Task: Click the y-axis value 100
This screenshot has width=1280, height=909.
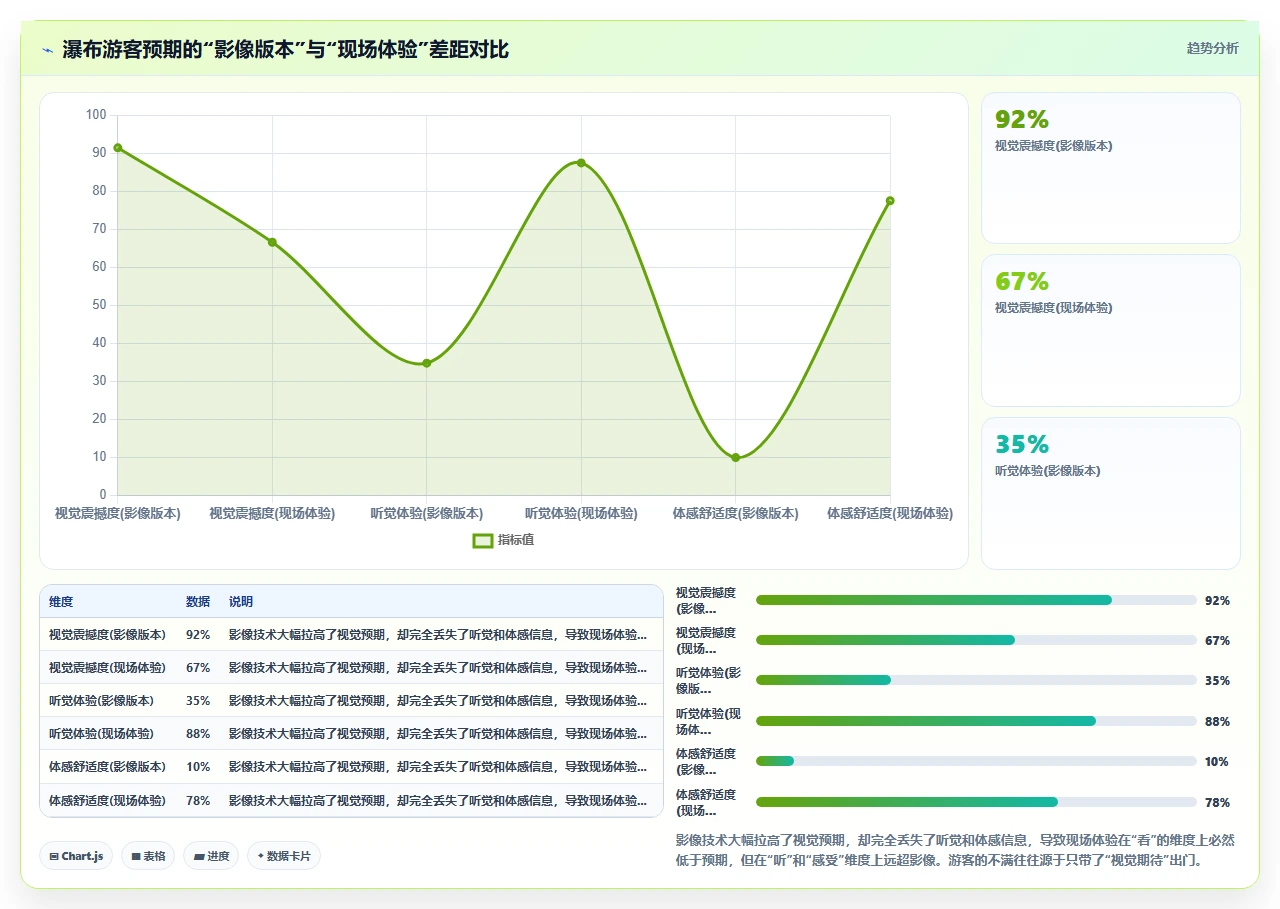Action: tap(96, 115)
